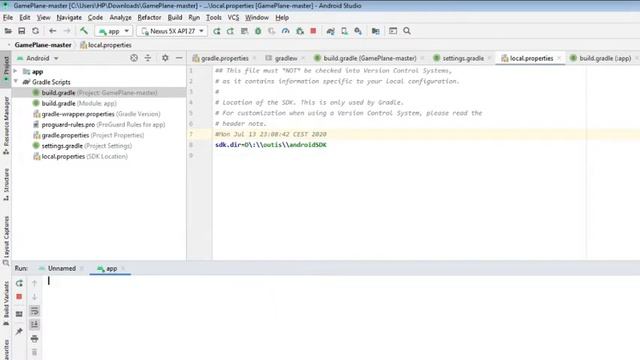Image resolution: width=640 pixels, height=360 pixels.
Task: Open the Nexus 5X API 27 device dropdown
Action: click(x=172, y=31)
